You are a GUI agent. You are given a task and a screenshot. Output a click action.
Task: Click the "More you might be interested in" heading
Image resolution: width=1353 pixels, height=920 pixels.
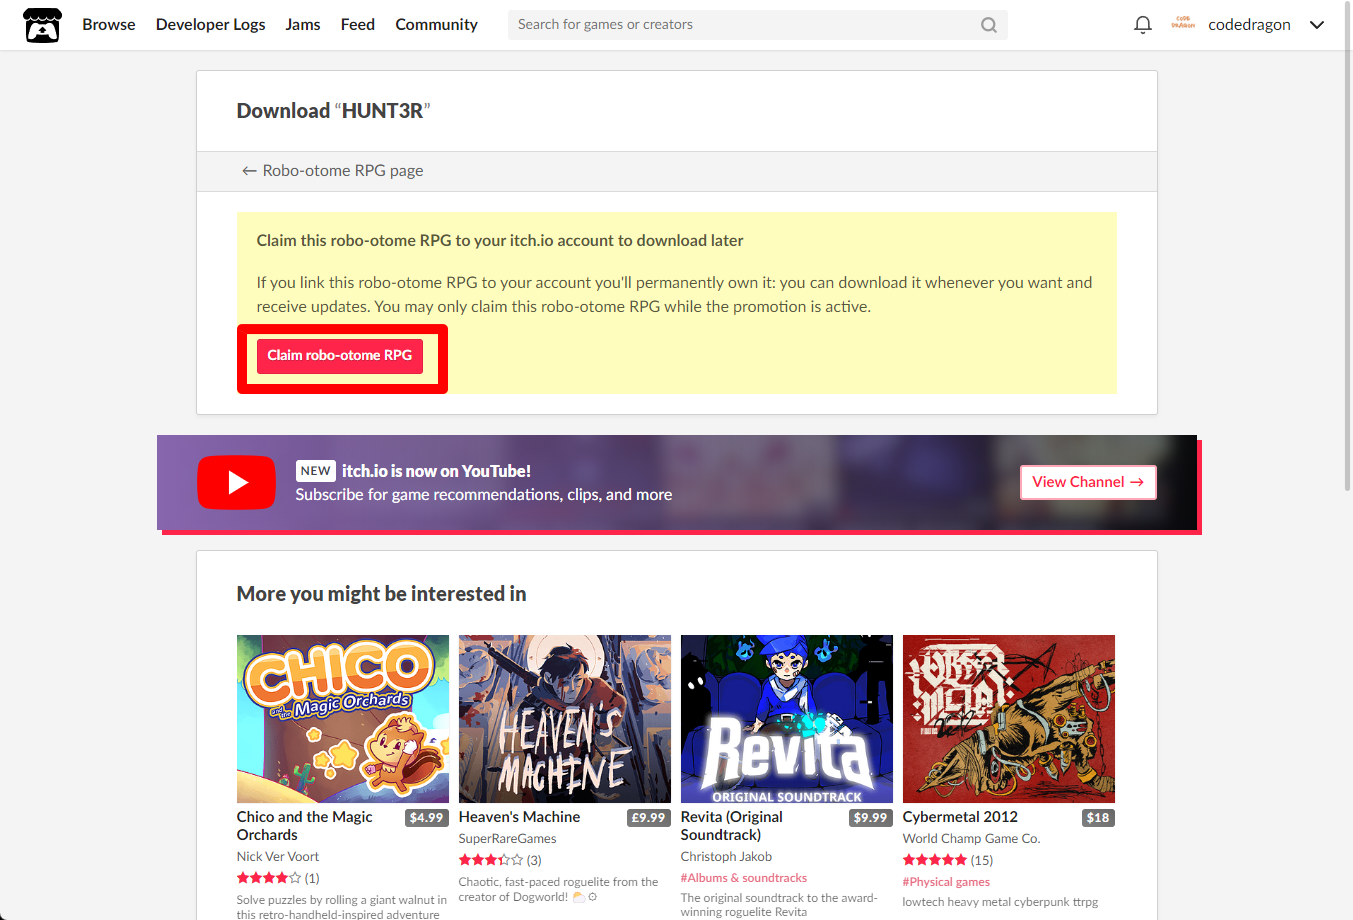coord(382,594)
